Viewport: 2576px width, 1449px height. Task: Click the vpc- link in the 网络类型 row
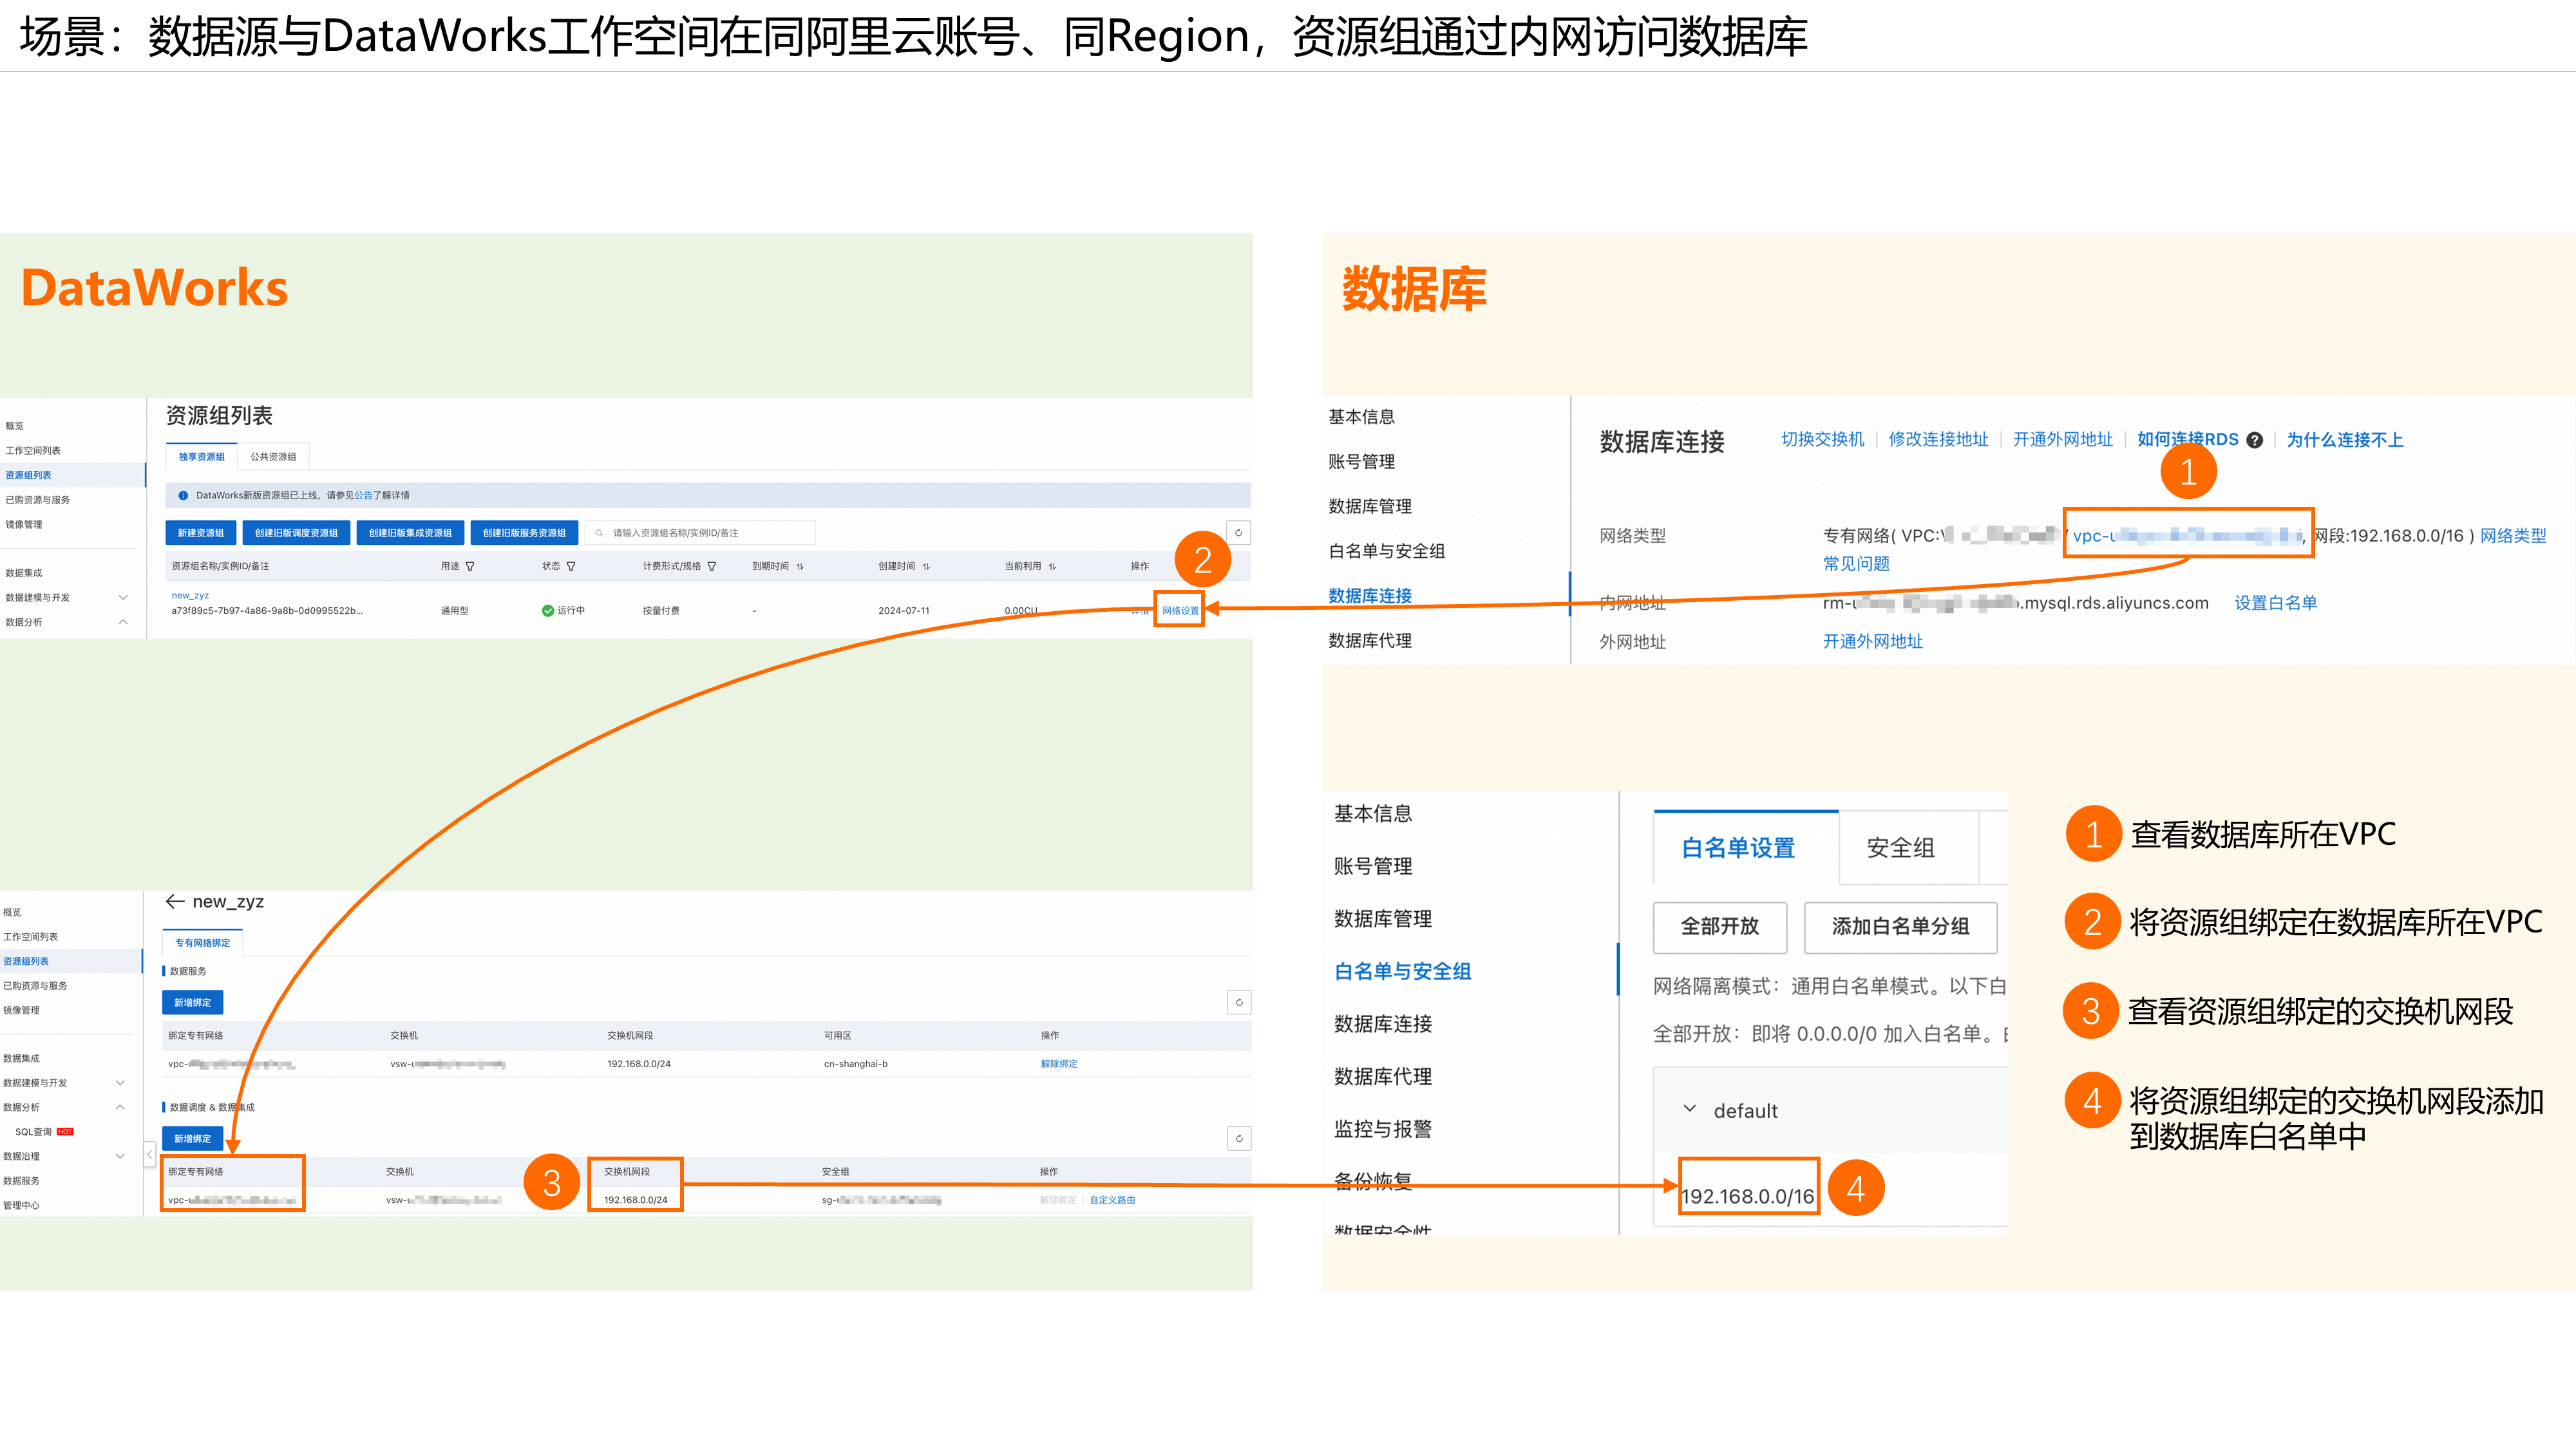point(2187,535)
